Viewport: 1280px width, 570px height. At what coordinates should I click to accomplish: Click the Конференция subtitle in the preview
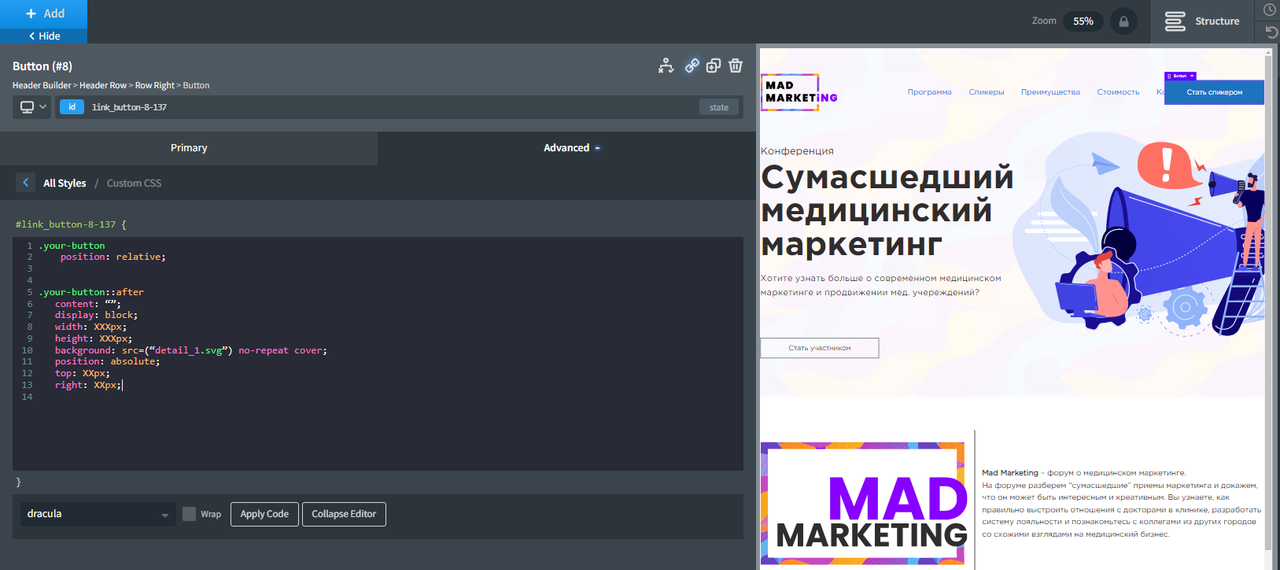click(x=797, y=151)
